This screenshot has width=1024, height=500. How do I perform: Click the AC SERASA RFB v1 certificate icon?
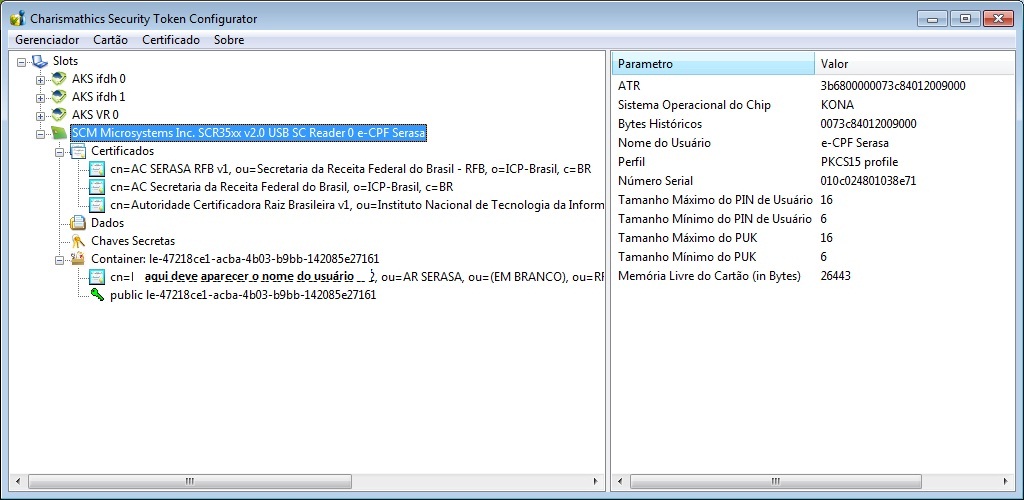(x=97, y=169)
